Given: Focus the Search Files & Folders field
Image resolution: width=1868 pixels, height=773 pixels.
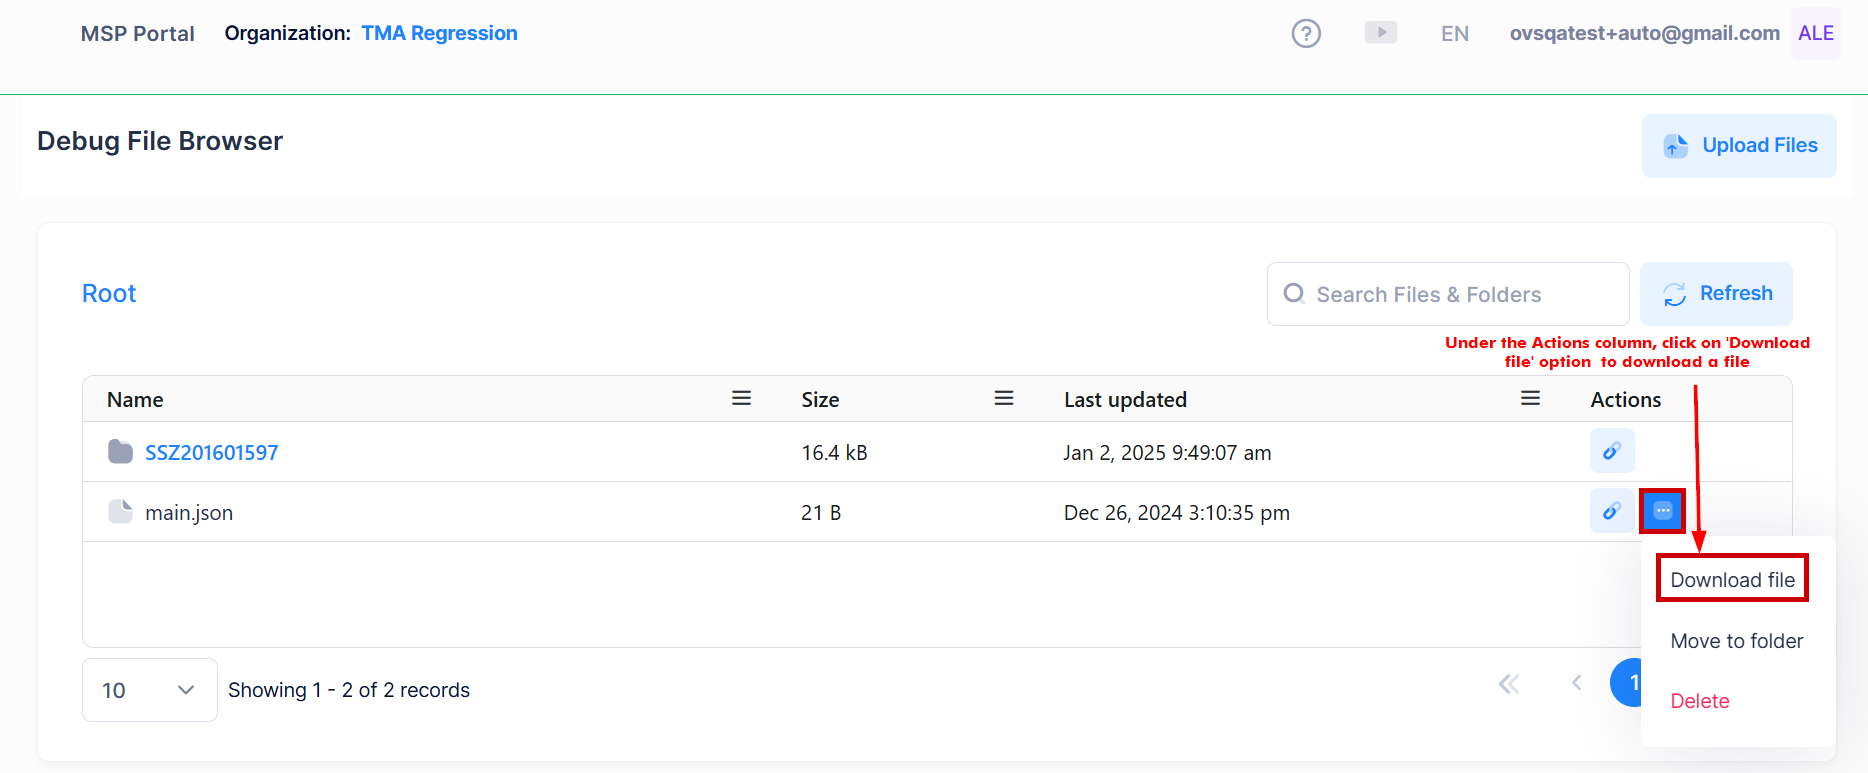Looking at the screenshot, I should coord(1447,294).
